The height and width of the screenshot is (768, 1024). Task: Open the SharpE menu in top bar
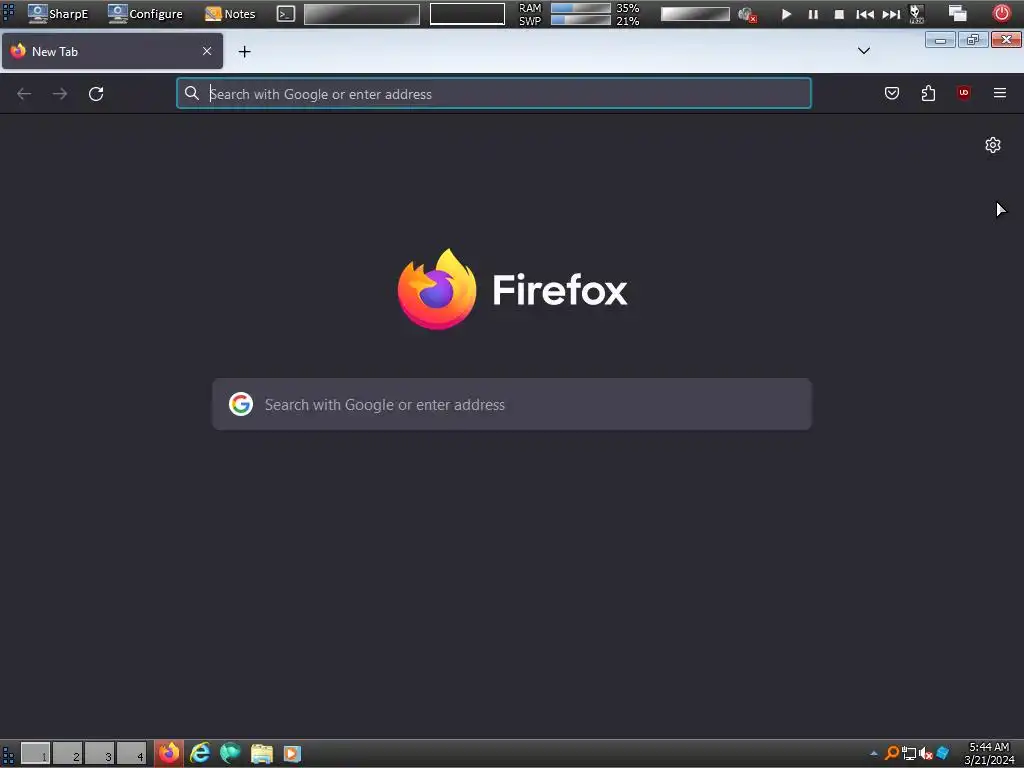tap(57, 14)
